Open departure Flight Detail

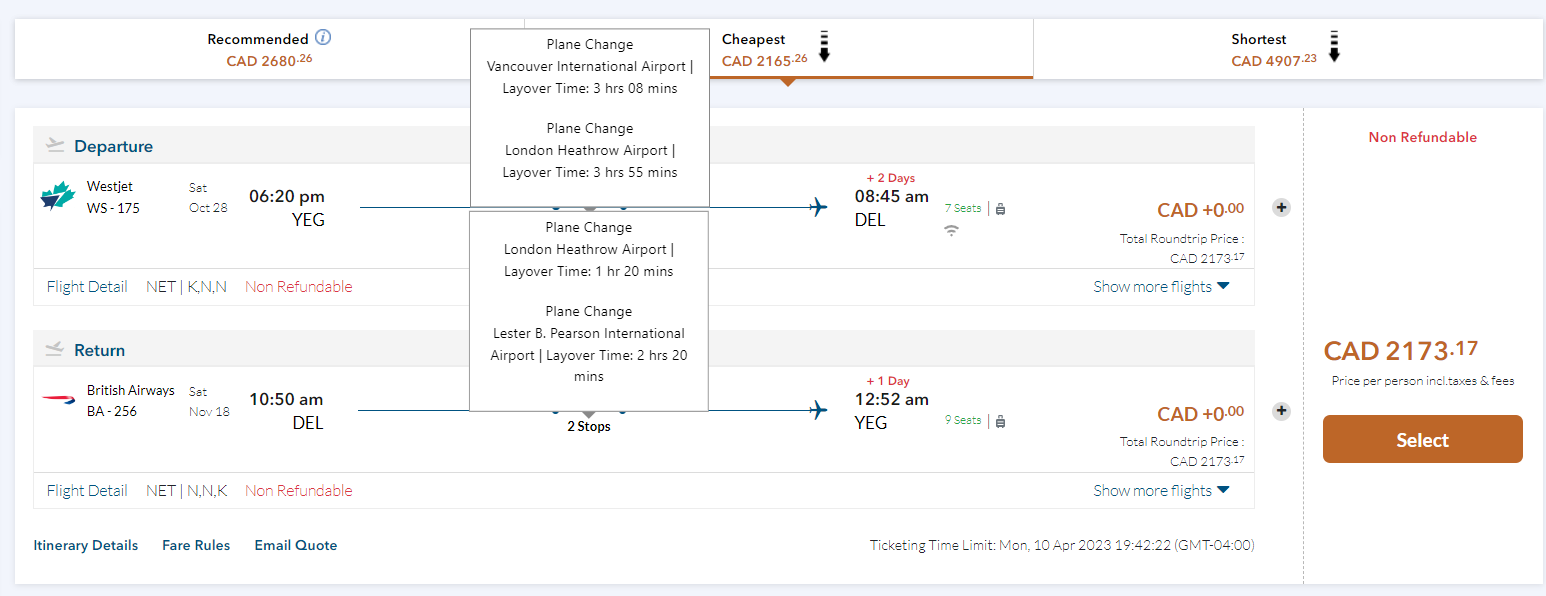click(x=87, y=287)
